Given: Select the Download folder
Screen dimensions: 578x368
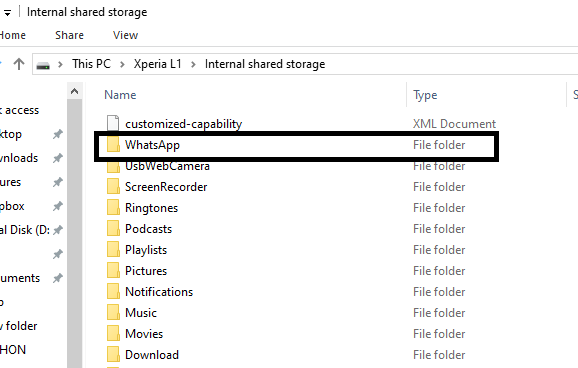Looking at the screenshot, I should (152, 355).
